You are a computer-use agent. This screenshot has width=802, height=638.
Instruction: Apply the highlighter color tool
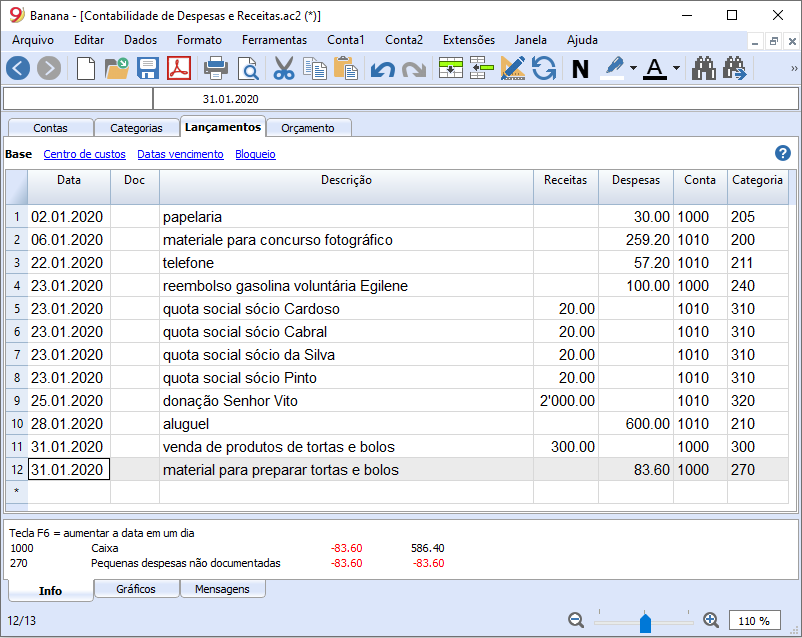click(614, 68)
